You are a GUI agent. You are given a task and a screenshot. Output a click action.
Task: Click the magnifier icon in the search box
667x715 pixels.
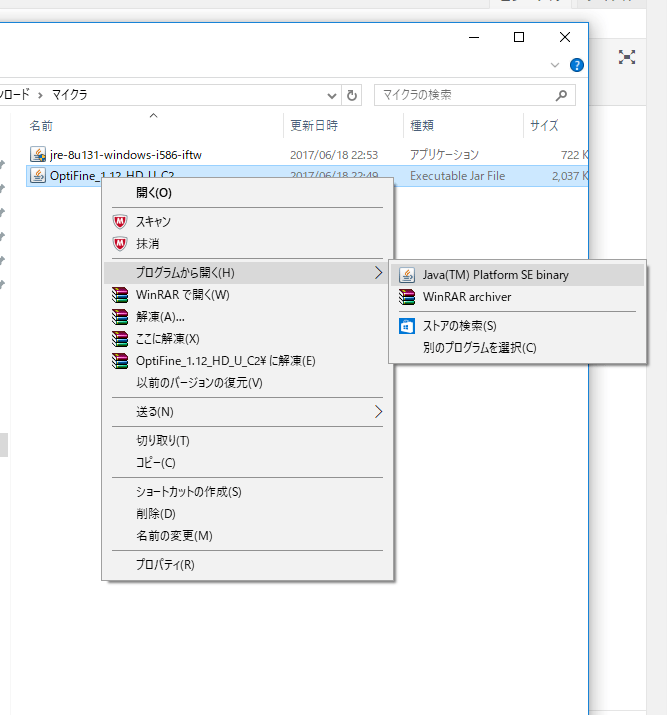pos(561,95)
